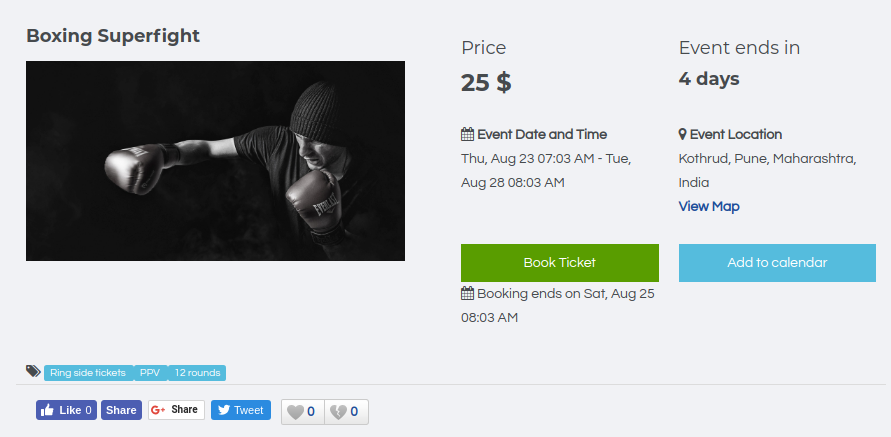Image resolution: width=891 pixels, height=437 pixels.
Task: Click the calendar icon beside Booking ends on
Action: [467, 294]
